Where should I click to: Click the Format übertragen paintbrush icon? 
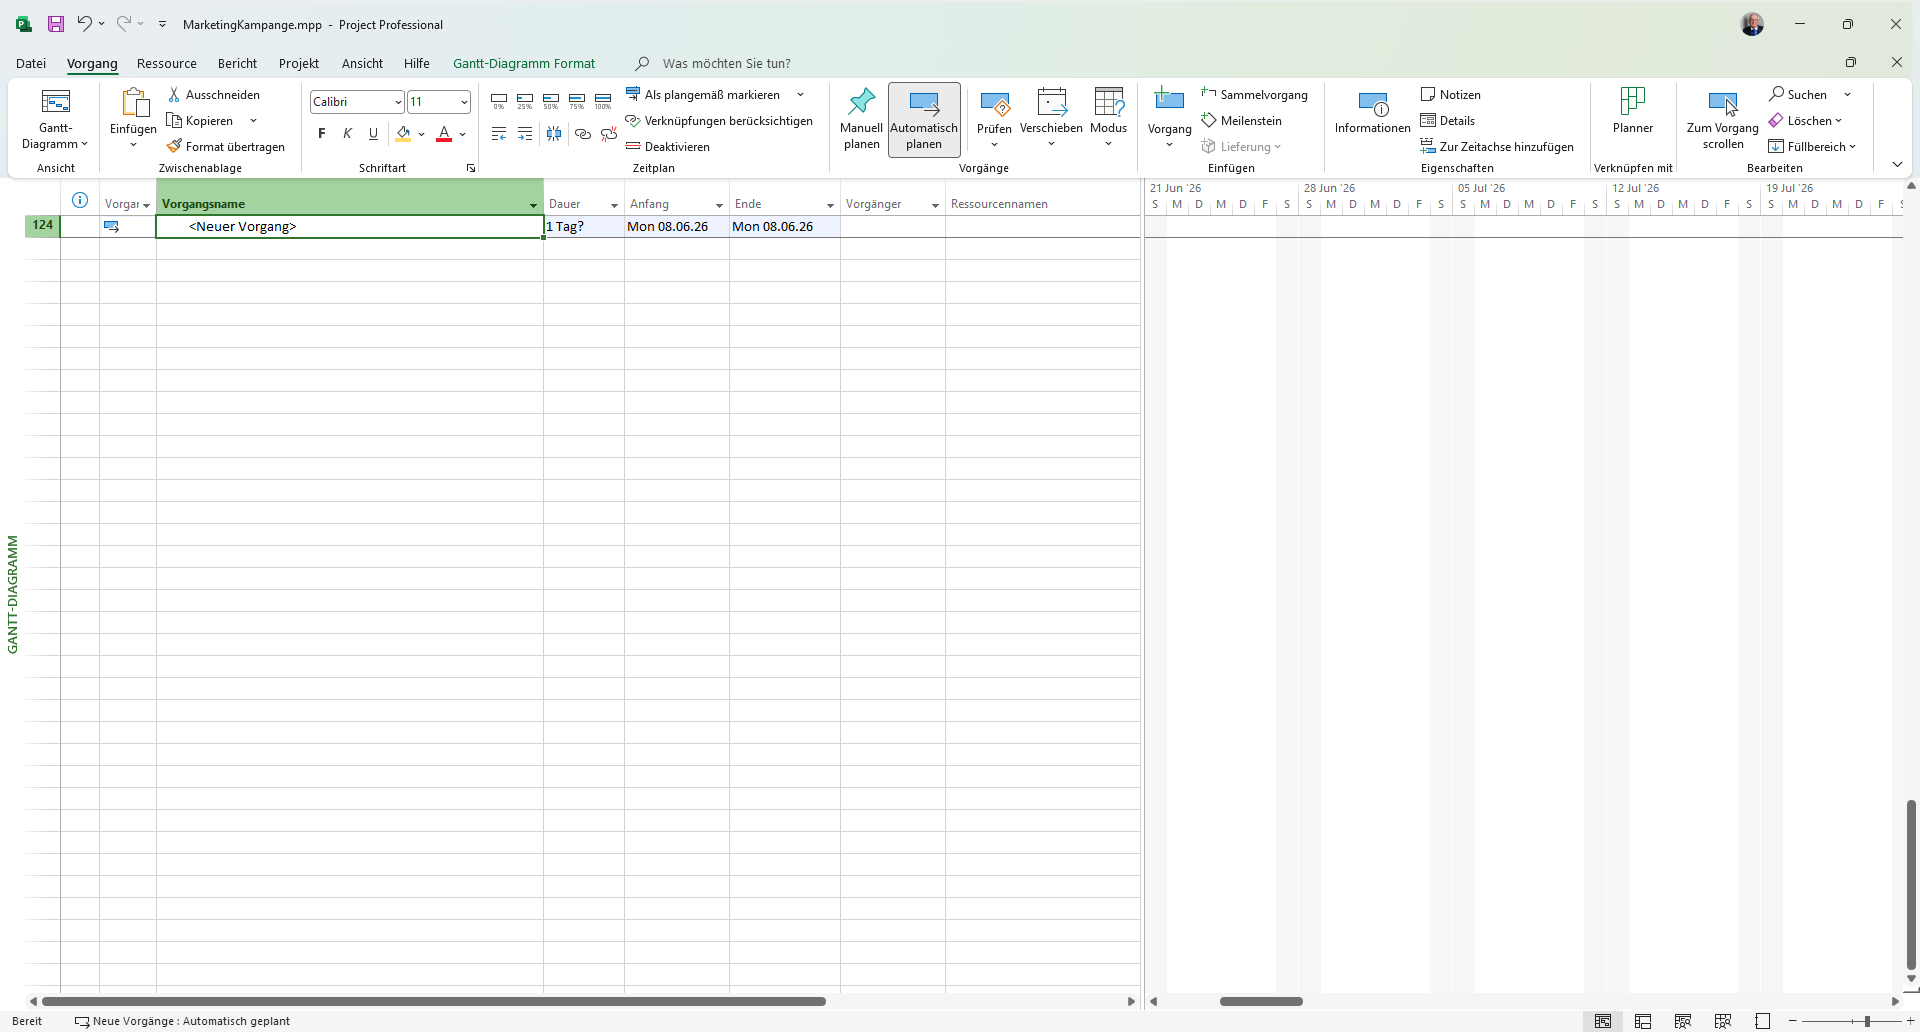174,146
